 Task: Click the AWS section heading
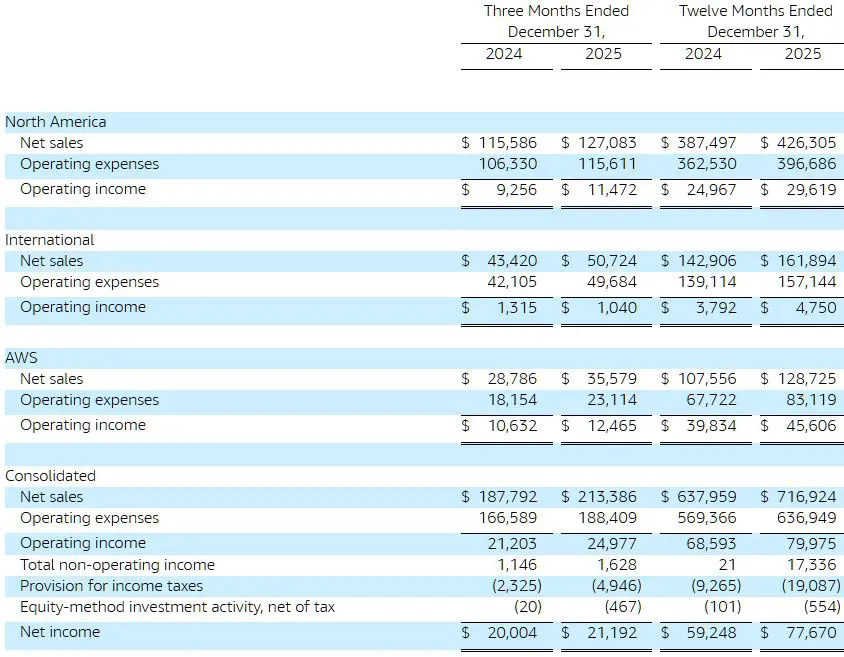pos(24,358)
